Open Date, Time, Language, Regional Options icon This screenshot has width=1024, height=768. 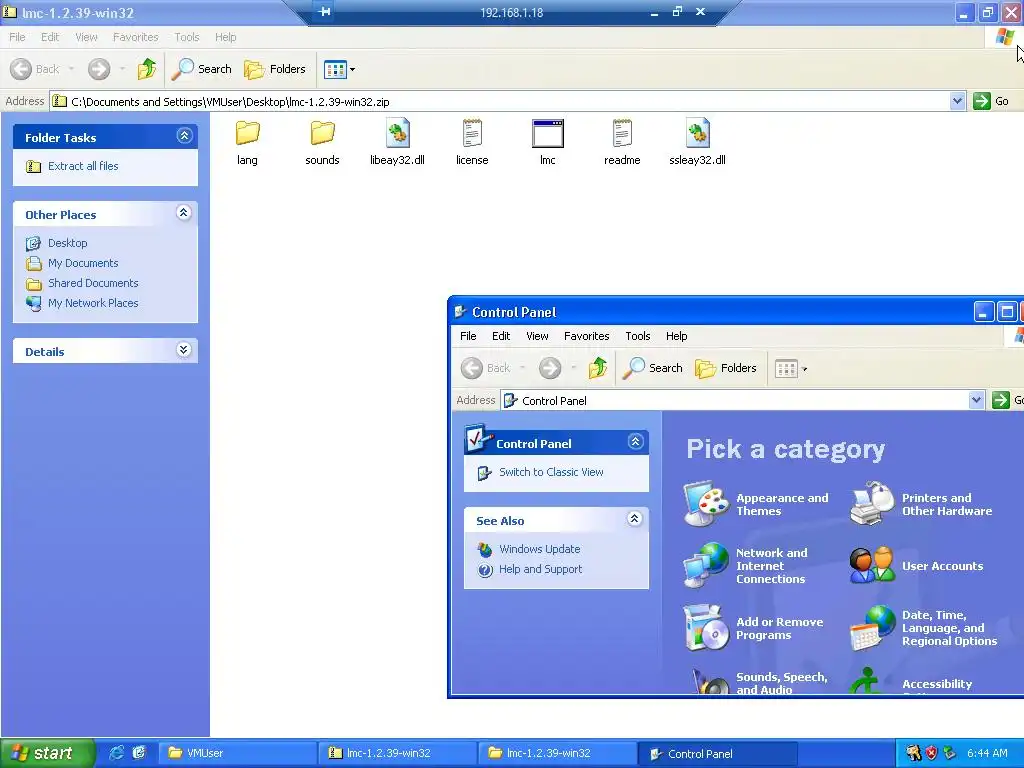pyautogui.click(x=872, y=628)
